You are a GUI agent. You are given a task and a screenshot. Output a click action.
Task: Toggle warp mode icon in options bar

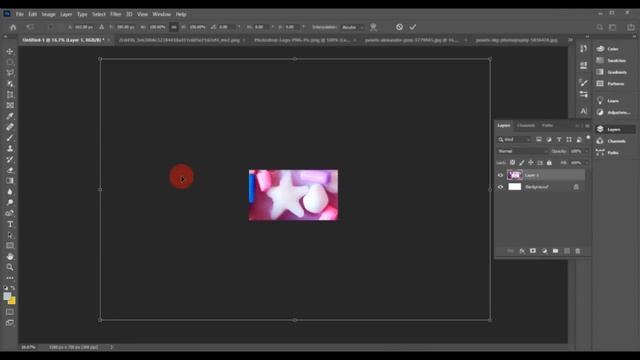(373, 27)
